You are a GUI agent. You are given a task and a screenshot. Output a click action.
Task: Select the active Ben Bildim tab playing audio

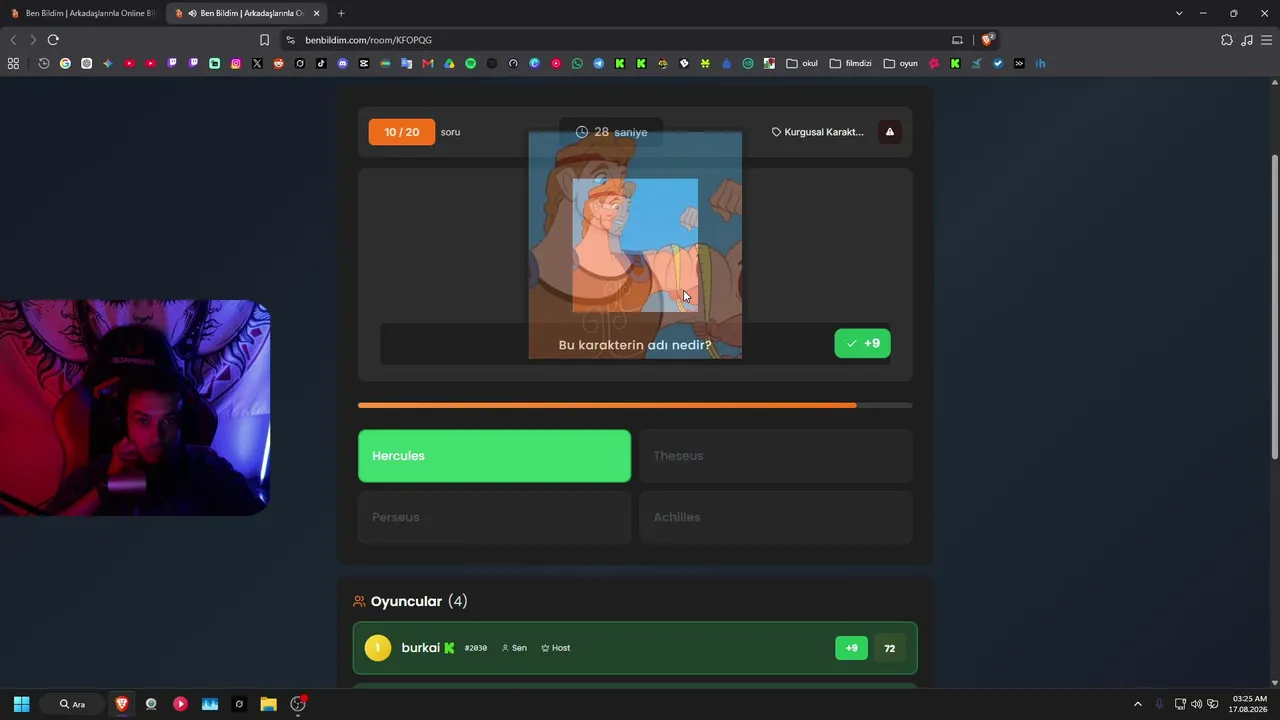point(245,13)
